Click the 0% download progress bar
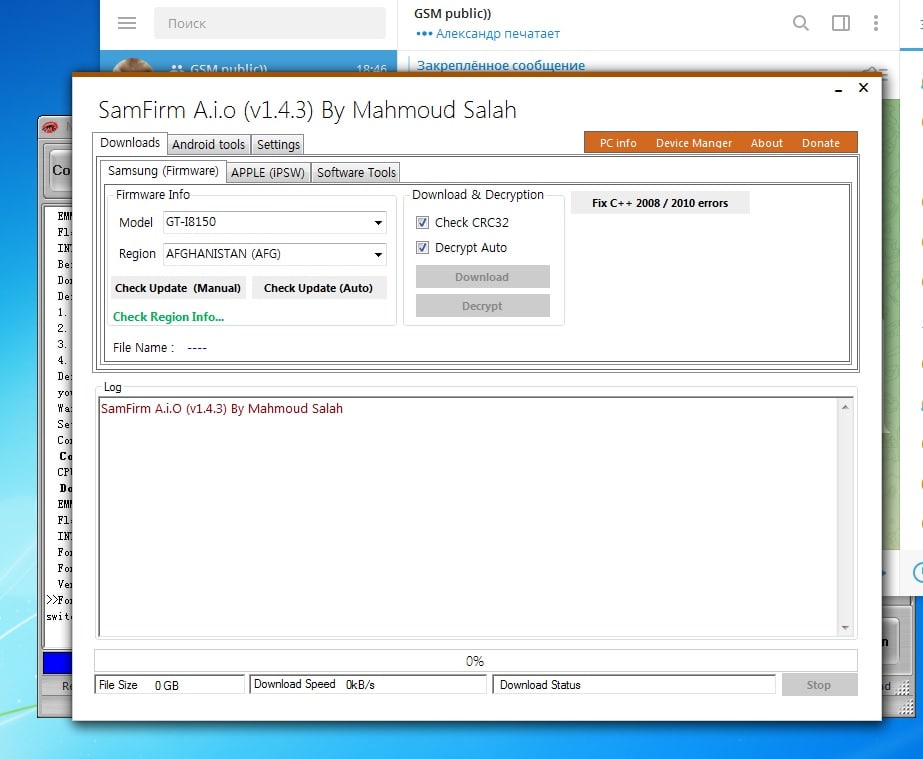This screenshot has width=923, height=759. coord(476,661)
